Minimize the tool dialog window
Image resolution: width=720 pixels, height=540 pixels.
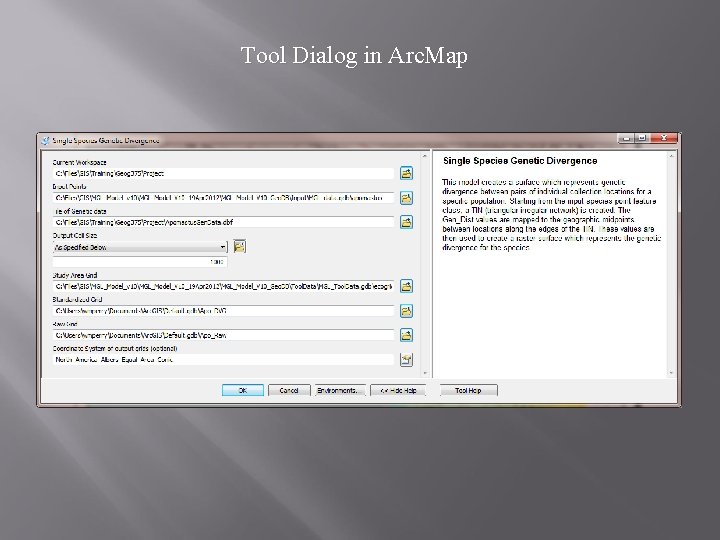pyautogui.click(x=627, y=138)
